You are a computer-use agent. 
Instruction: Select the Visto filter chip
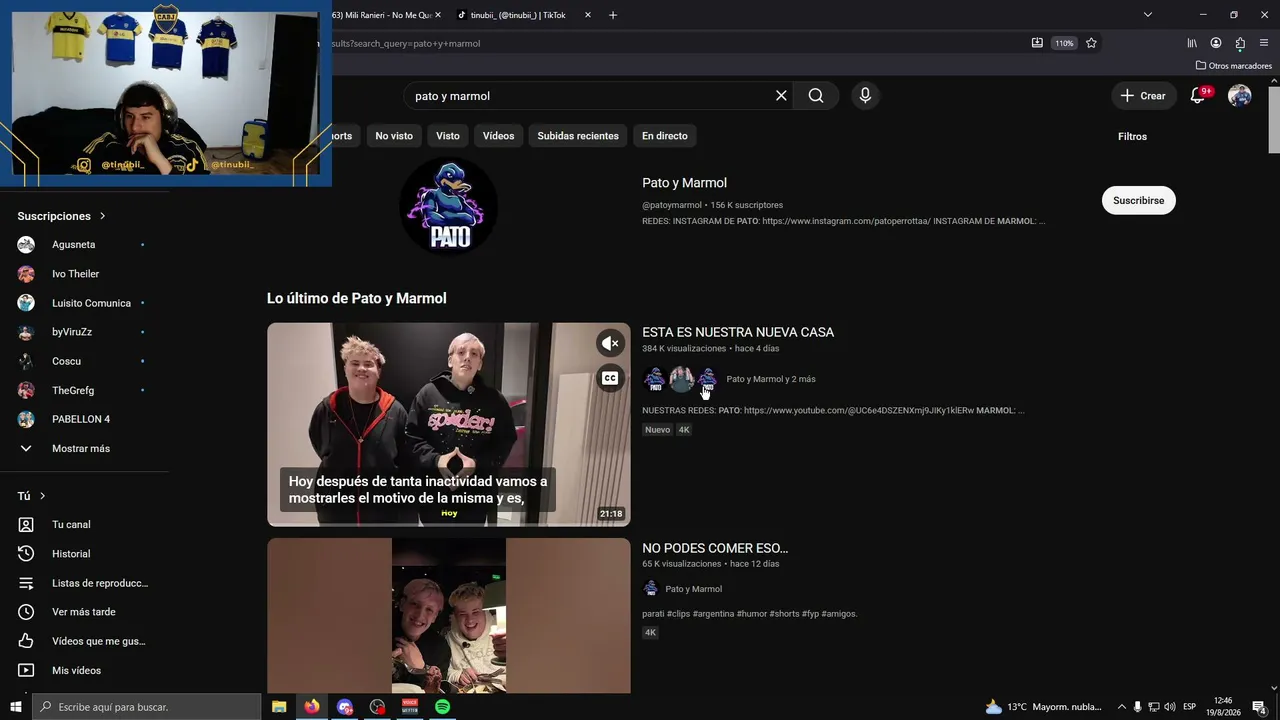tap(448, 136)
